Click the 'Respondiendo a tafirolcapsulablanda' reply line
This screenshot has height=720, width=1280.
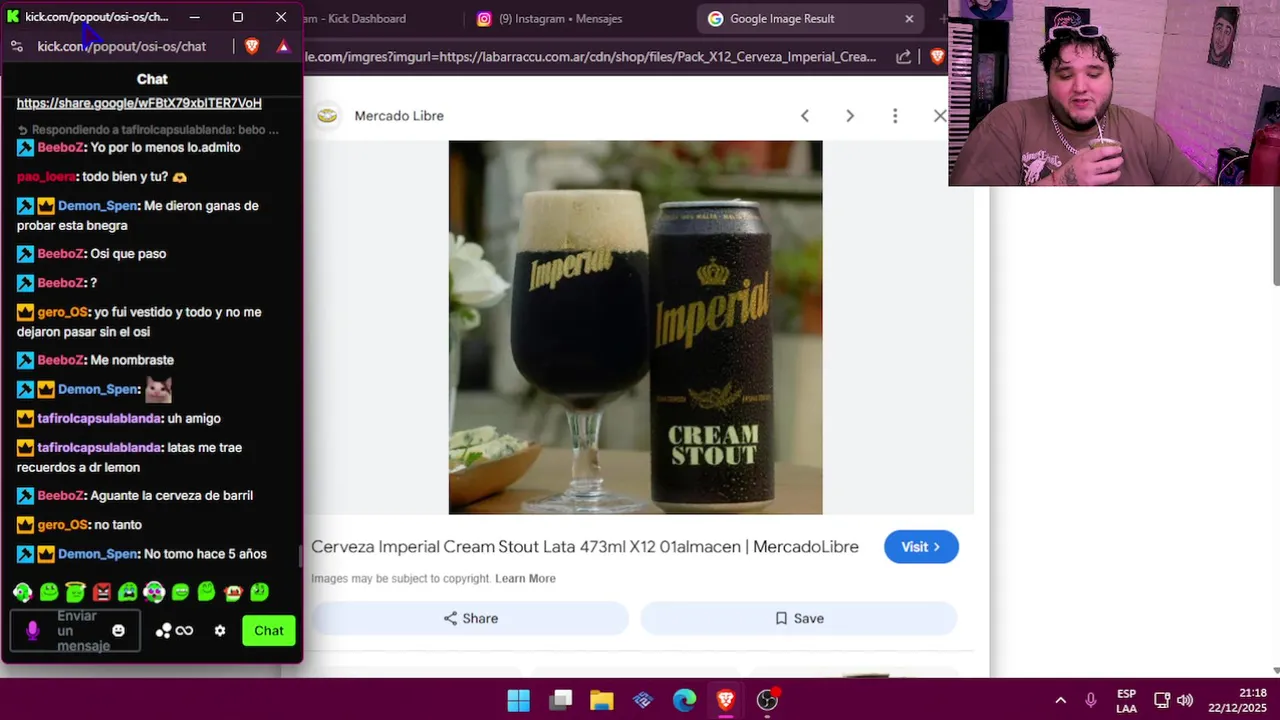coord(148,130)
